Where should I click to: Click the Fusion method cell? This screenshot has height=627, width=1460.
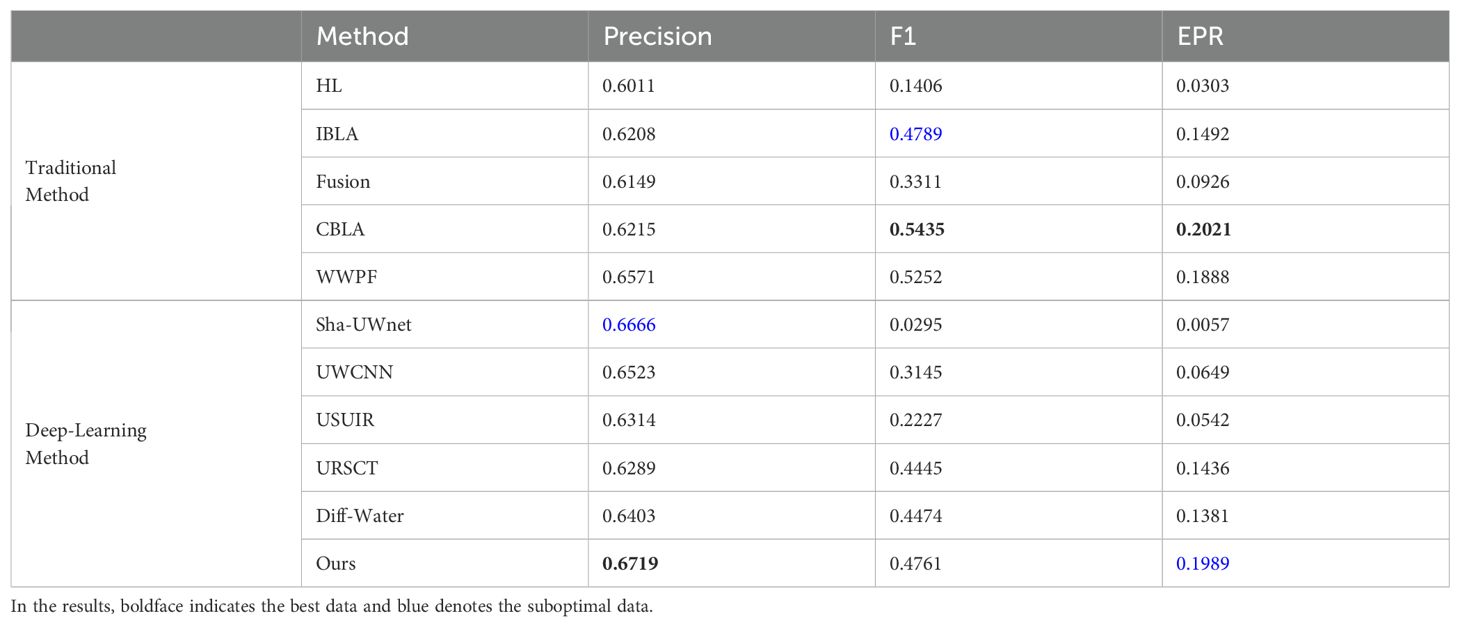[444, 181]
